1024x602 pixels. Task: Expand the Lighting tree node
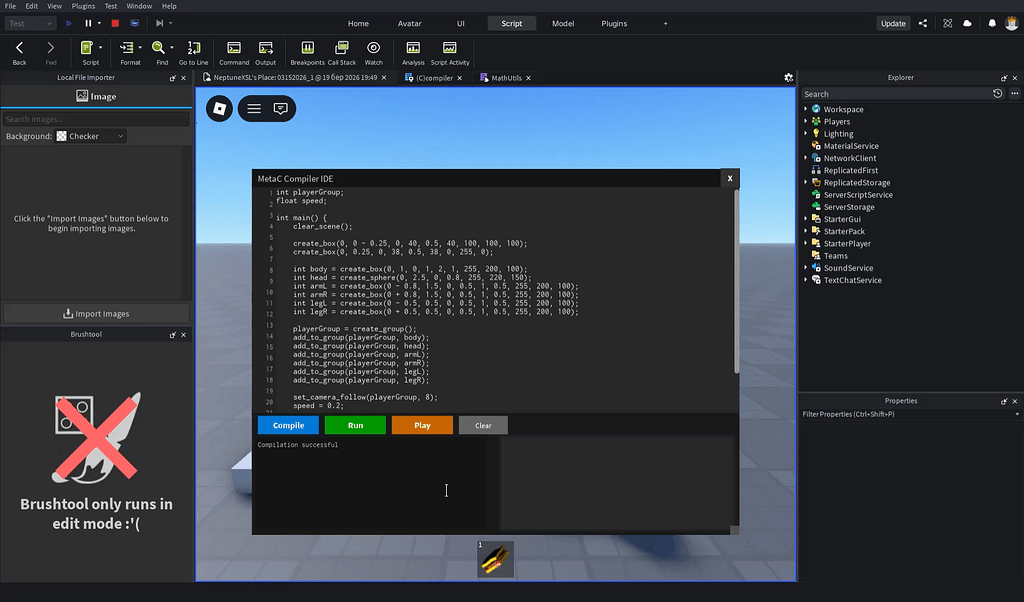[x=805, y=133]
